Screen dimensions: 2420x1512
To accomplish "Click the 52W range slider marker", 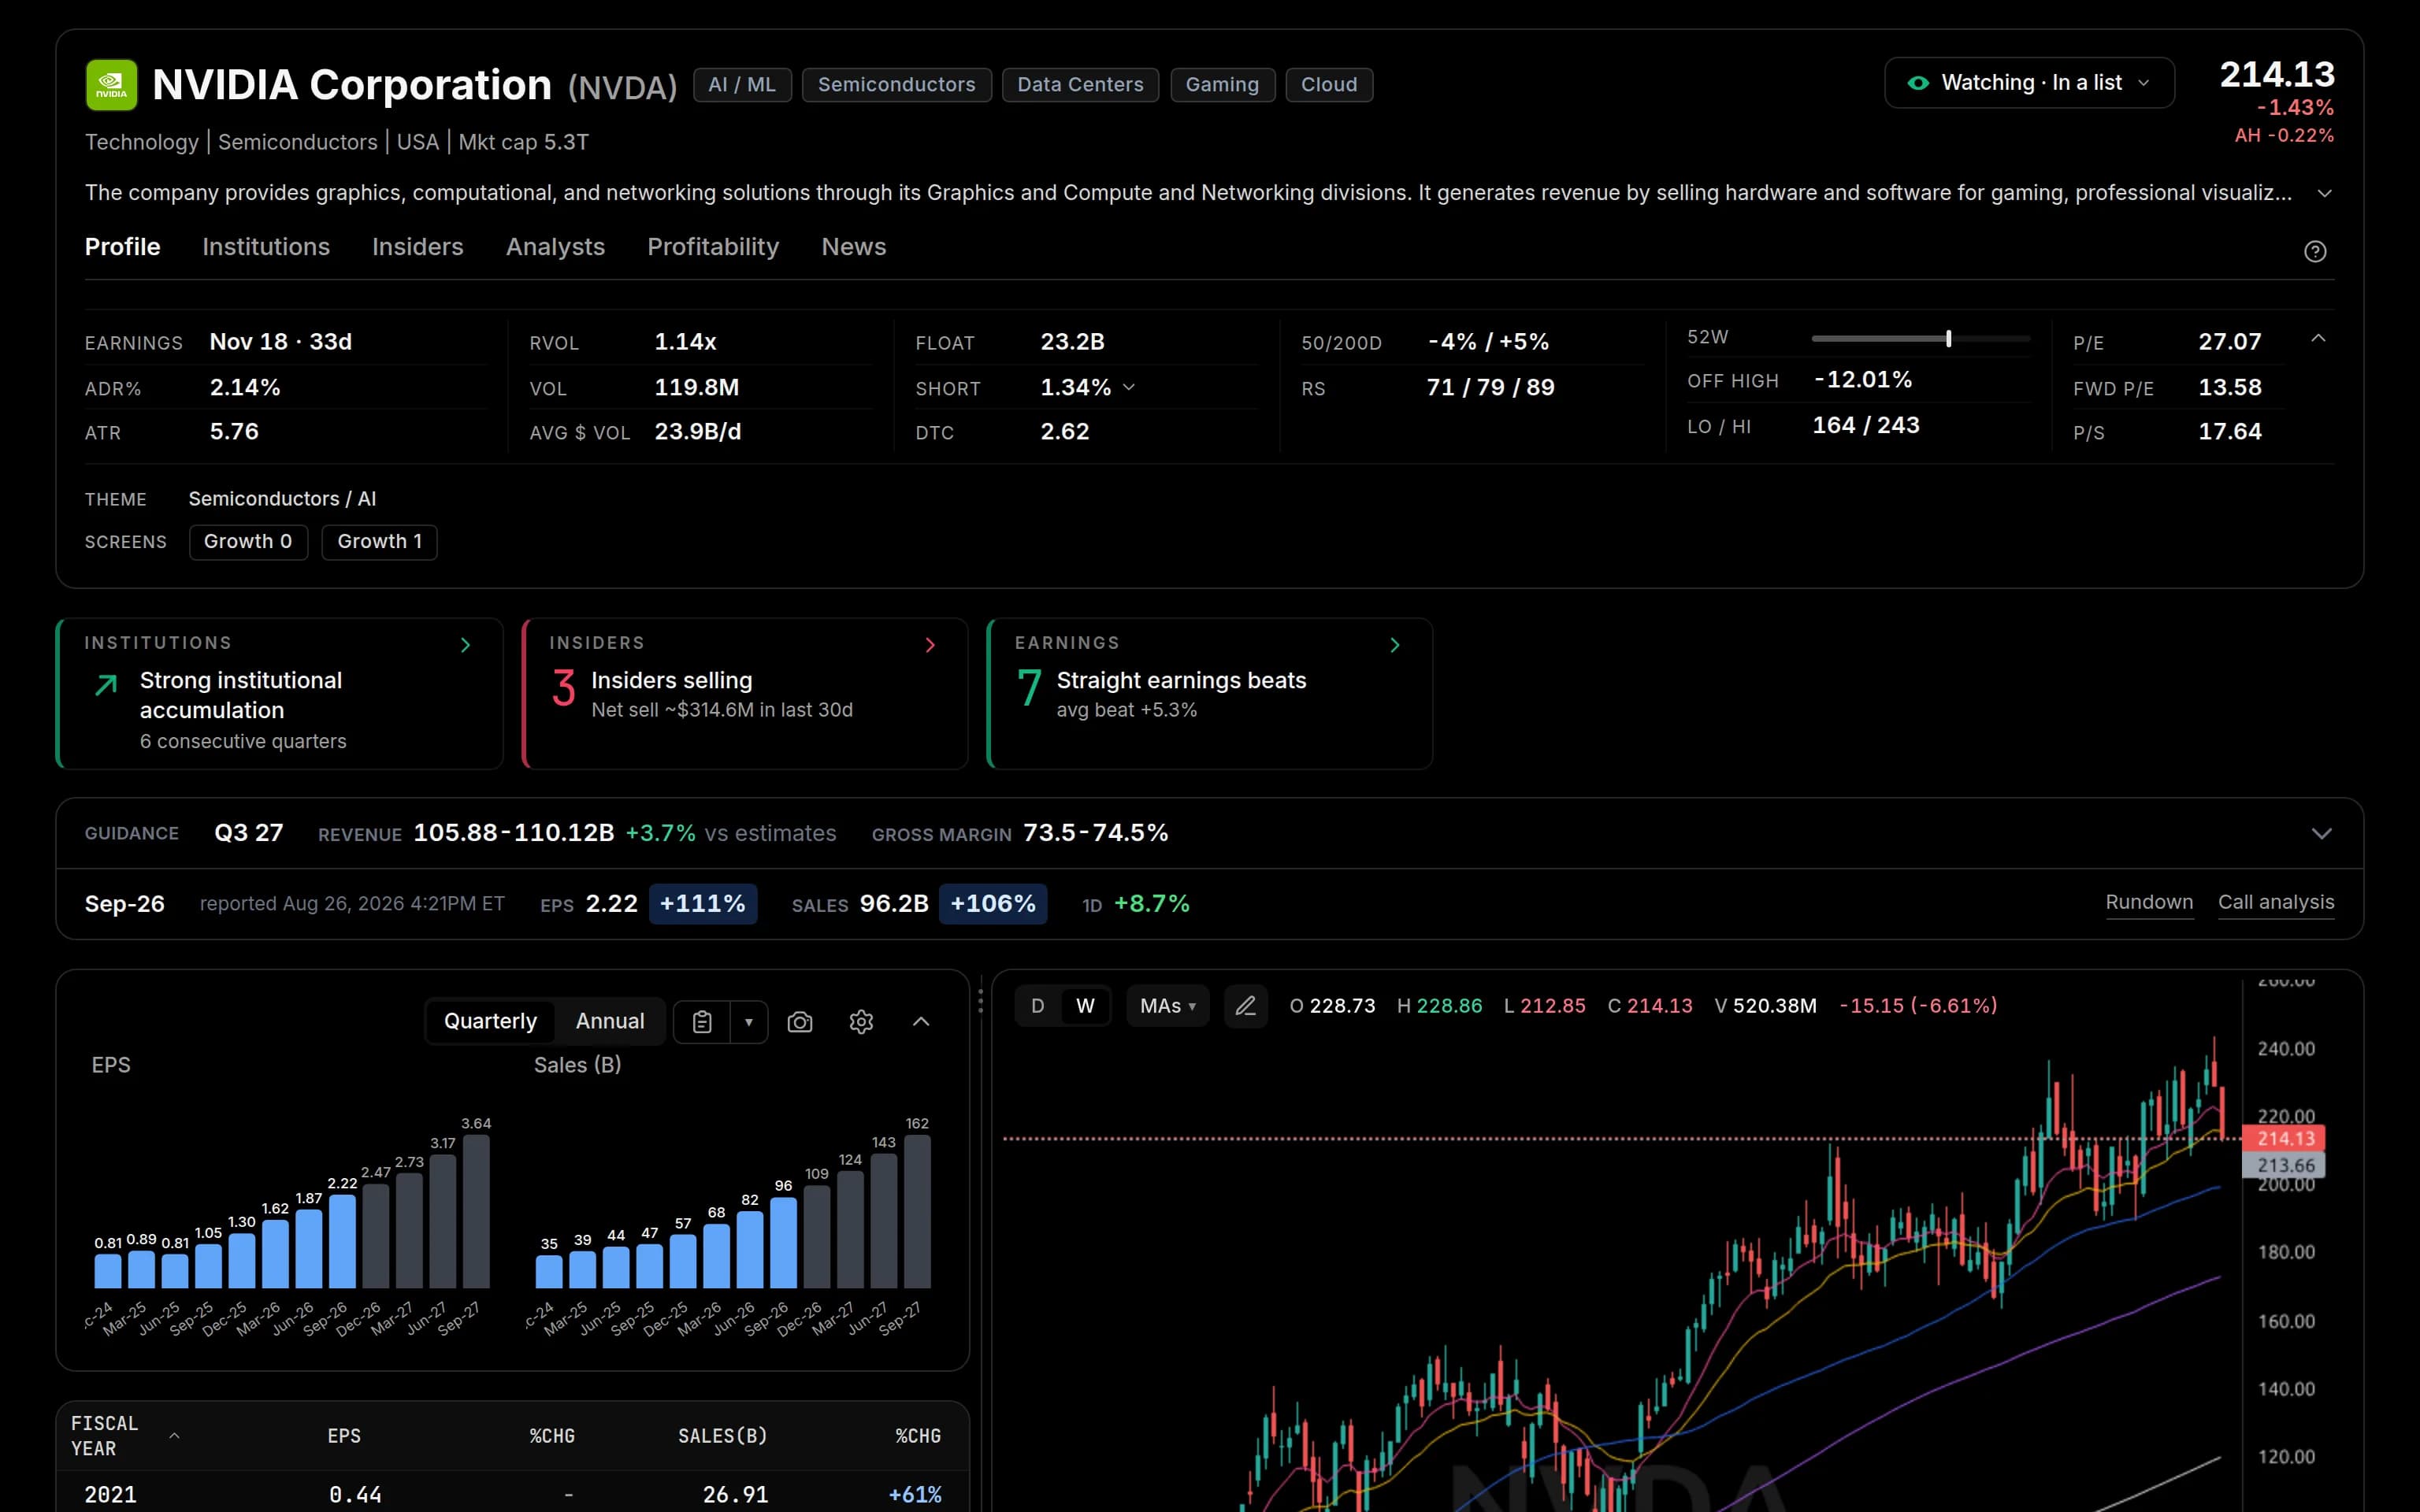I will click(x=1948, y=339).
